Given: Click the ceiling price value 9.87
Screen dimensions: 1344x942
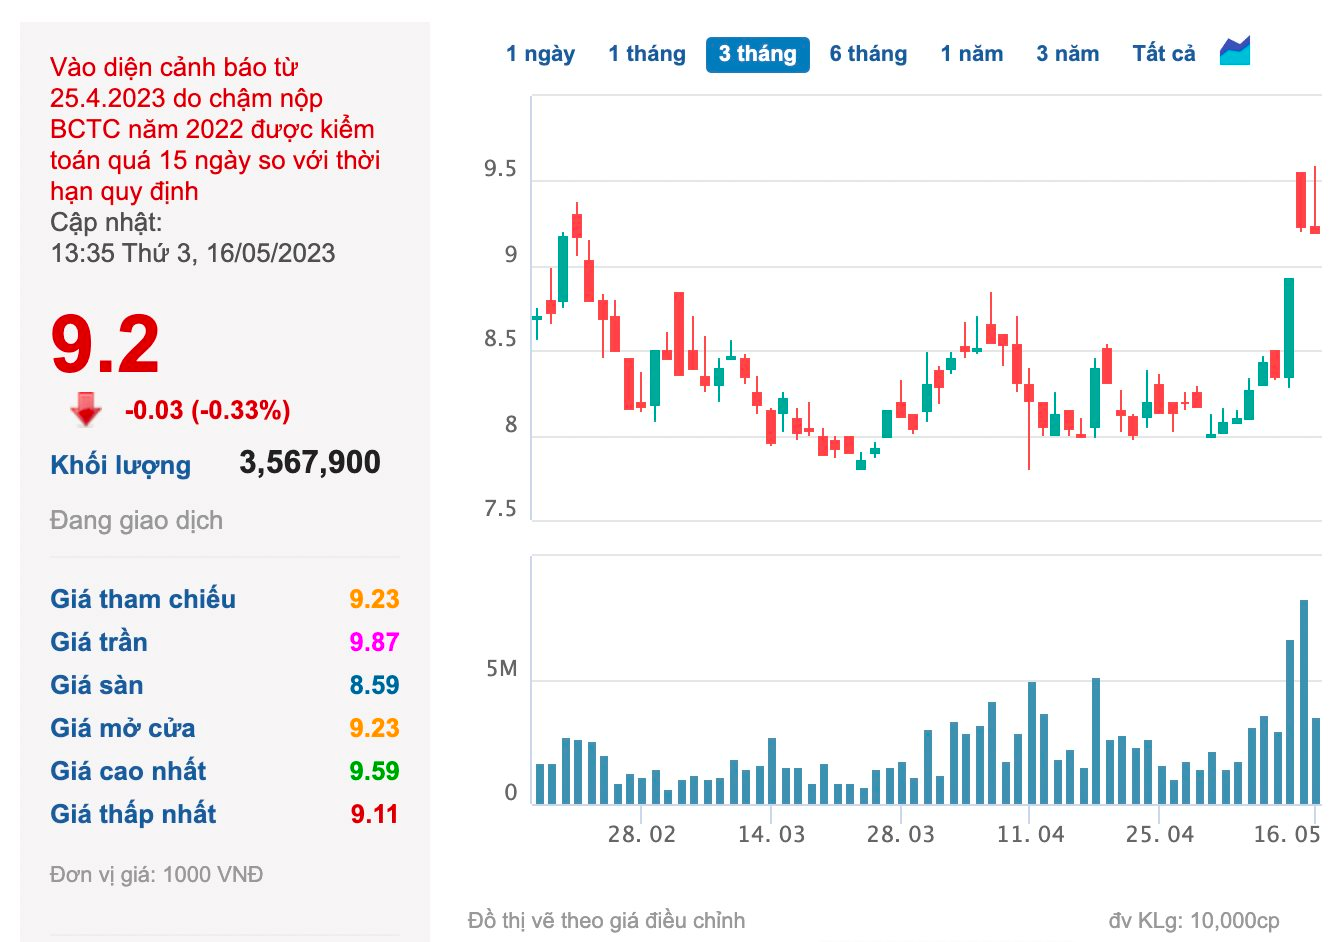Looking at the screenshot, I should click(374, 642).
